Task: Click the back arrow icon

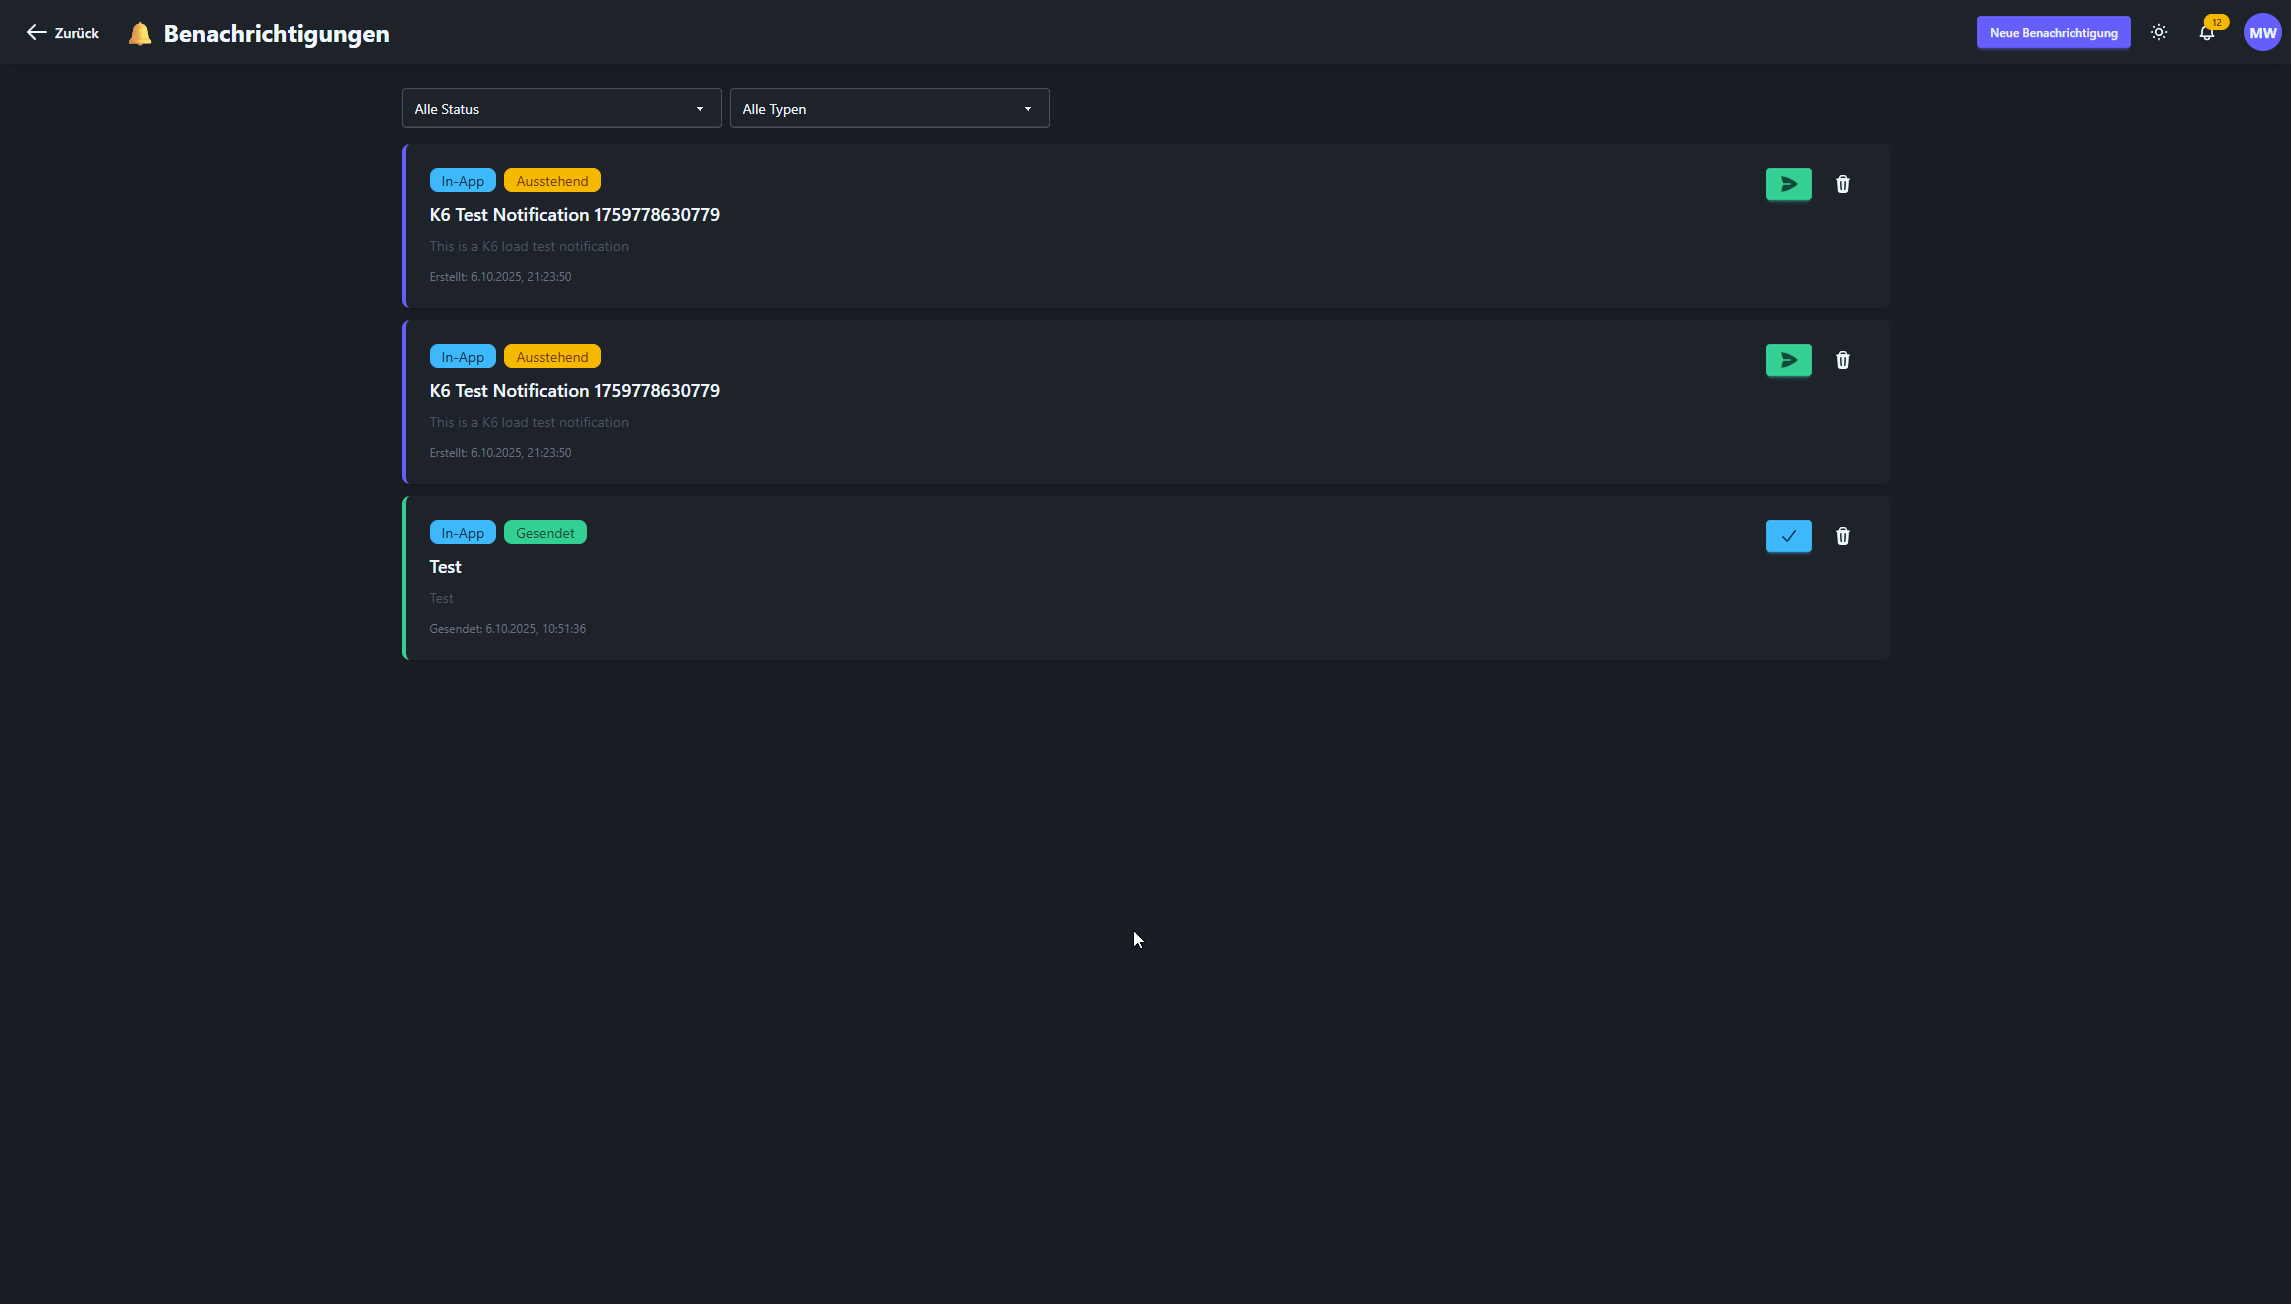Action: (x=36, y=33)
